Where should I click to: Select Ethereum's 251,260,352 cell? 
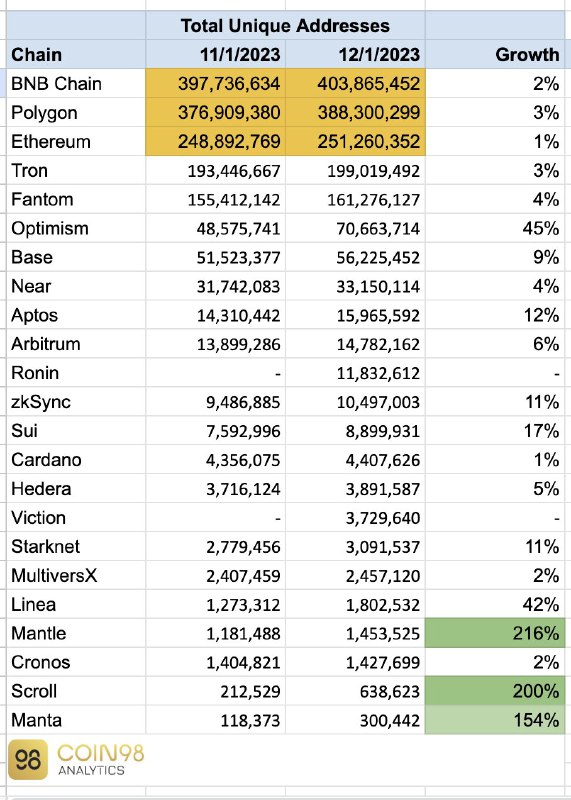(x=355, y=141)
